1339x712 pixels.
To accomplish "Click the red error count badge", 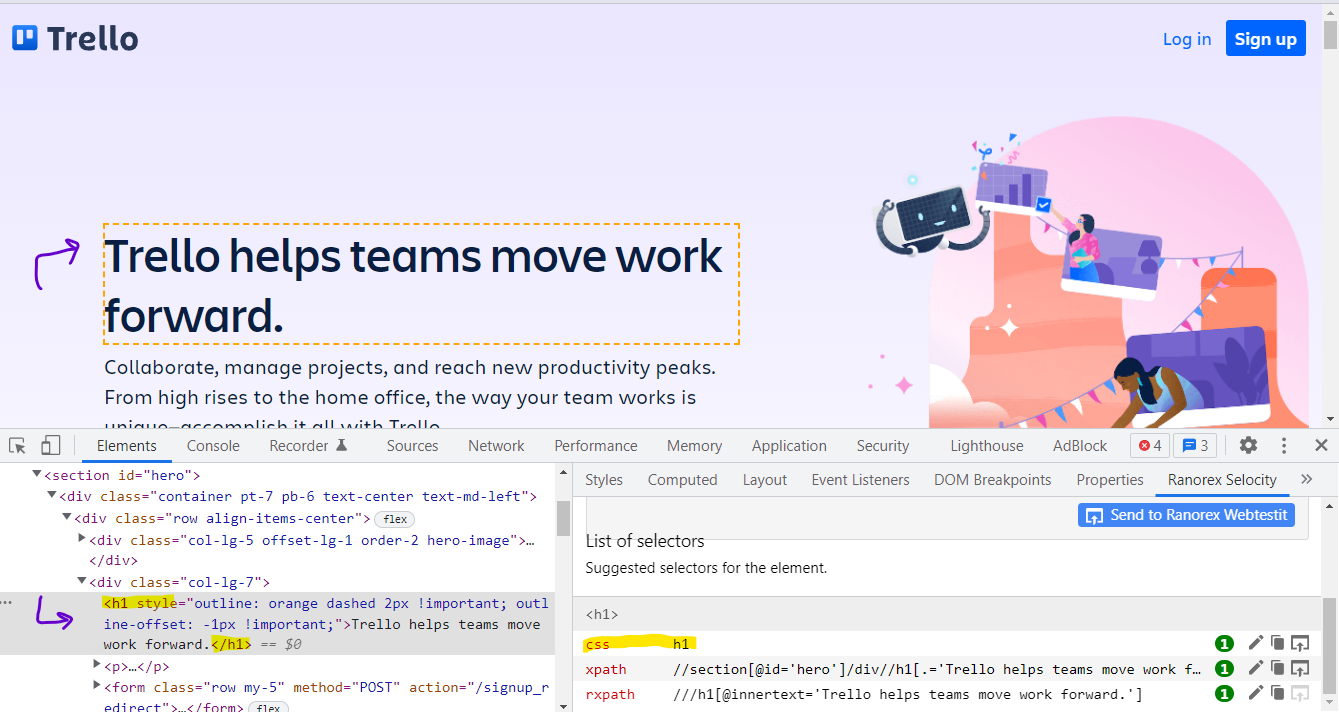I will (x=1150, y=446).
